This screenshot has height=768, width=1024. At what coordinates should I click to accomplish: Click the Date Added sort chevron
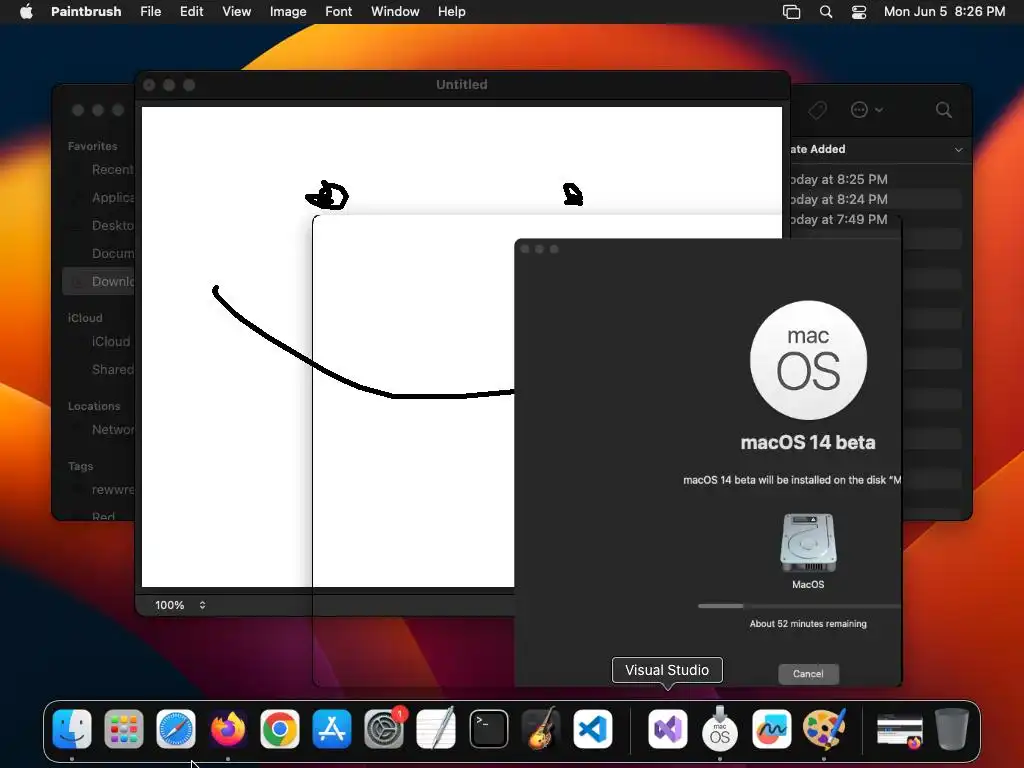pos(958,150)
